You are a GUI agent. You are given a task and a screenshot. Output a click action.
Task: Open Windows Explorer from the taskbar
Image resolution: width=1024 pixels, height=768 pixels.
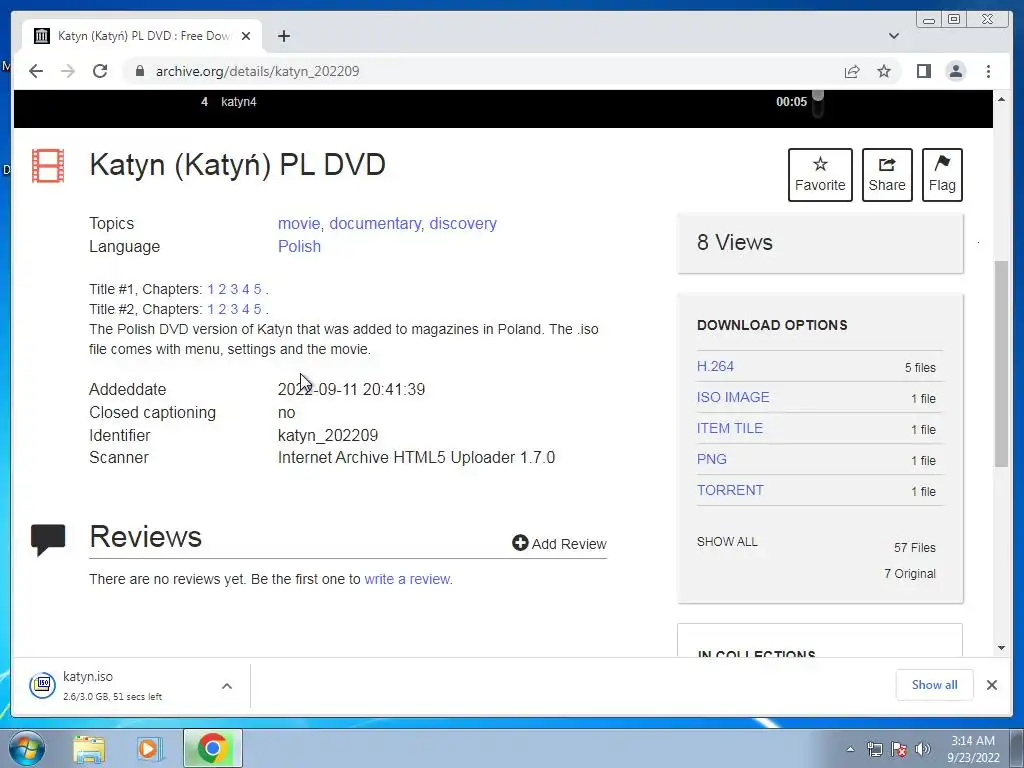[89, 749]
